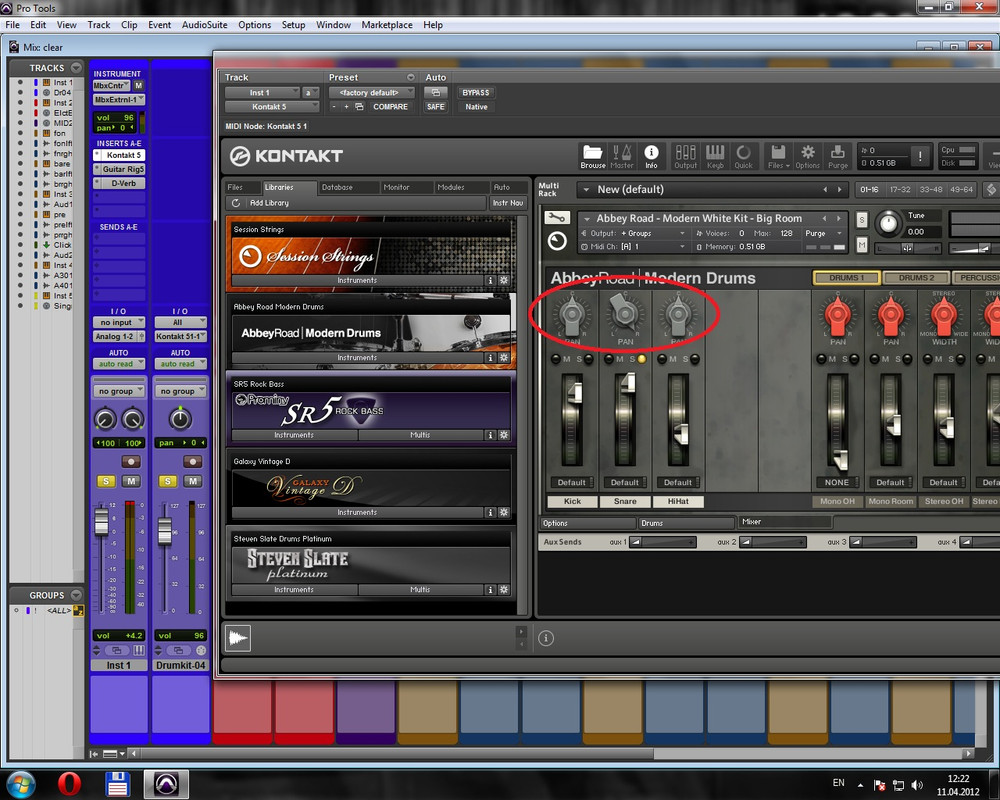1000x800 pixels.
Task: Expand the New (default) multi rack menu
Action: click(x=586, y=189)
